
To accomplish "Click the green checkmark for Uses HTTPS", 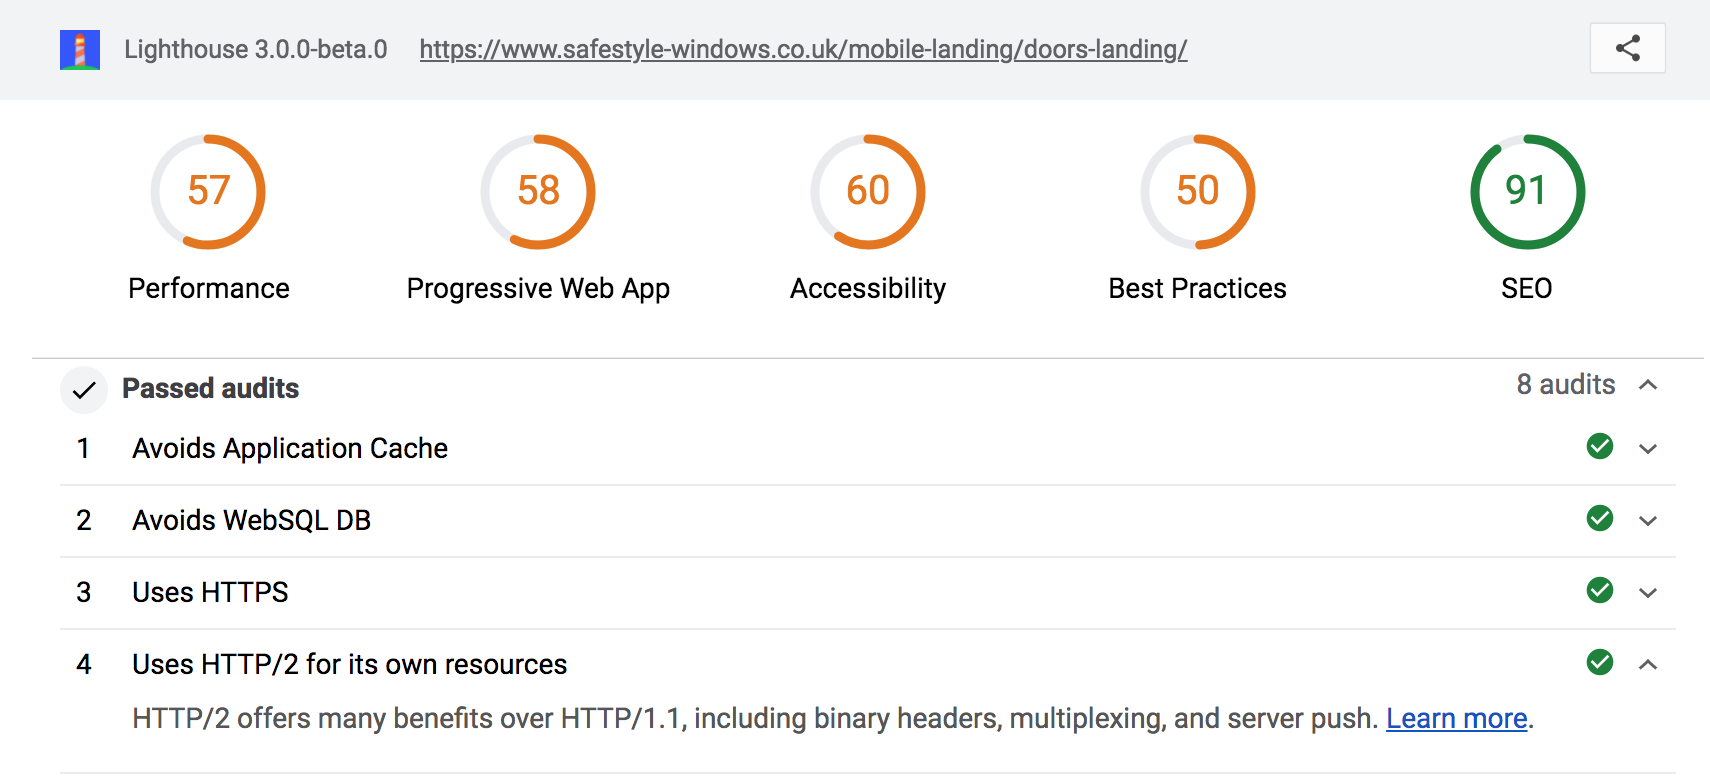I will click(x=1599, y=591).
